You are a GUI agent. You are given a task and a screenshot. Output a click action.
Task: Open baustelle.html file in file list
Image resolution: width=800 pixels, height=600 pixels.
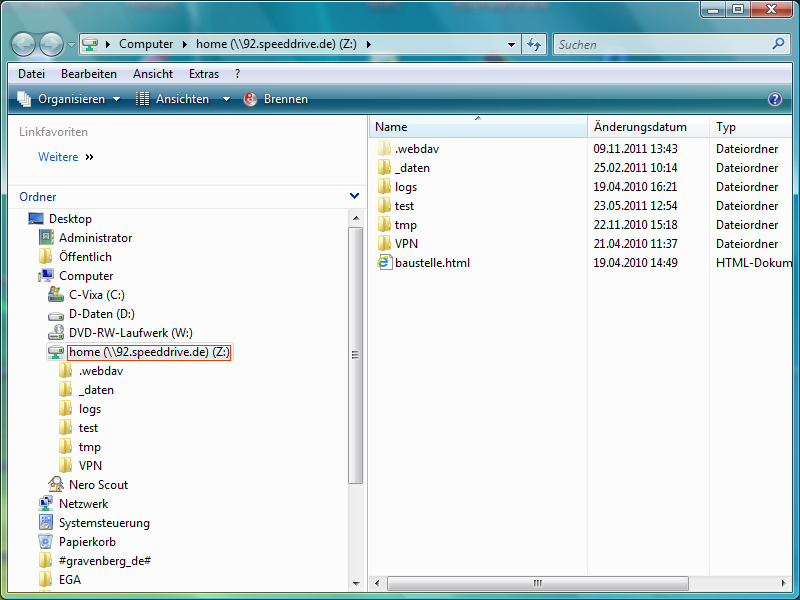(431, 263)
